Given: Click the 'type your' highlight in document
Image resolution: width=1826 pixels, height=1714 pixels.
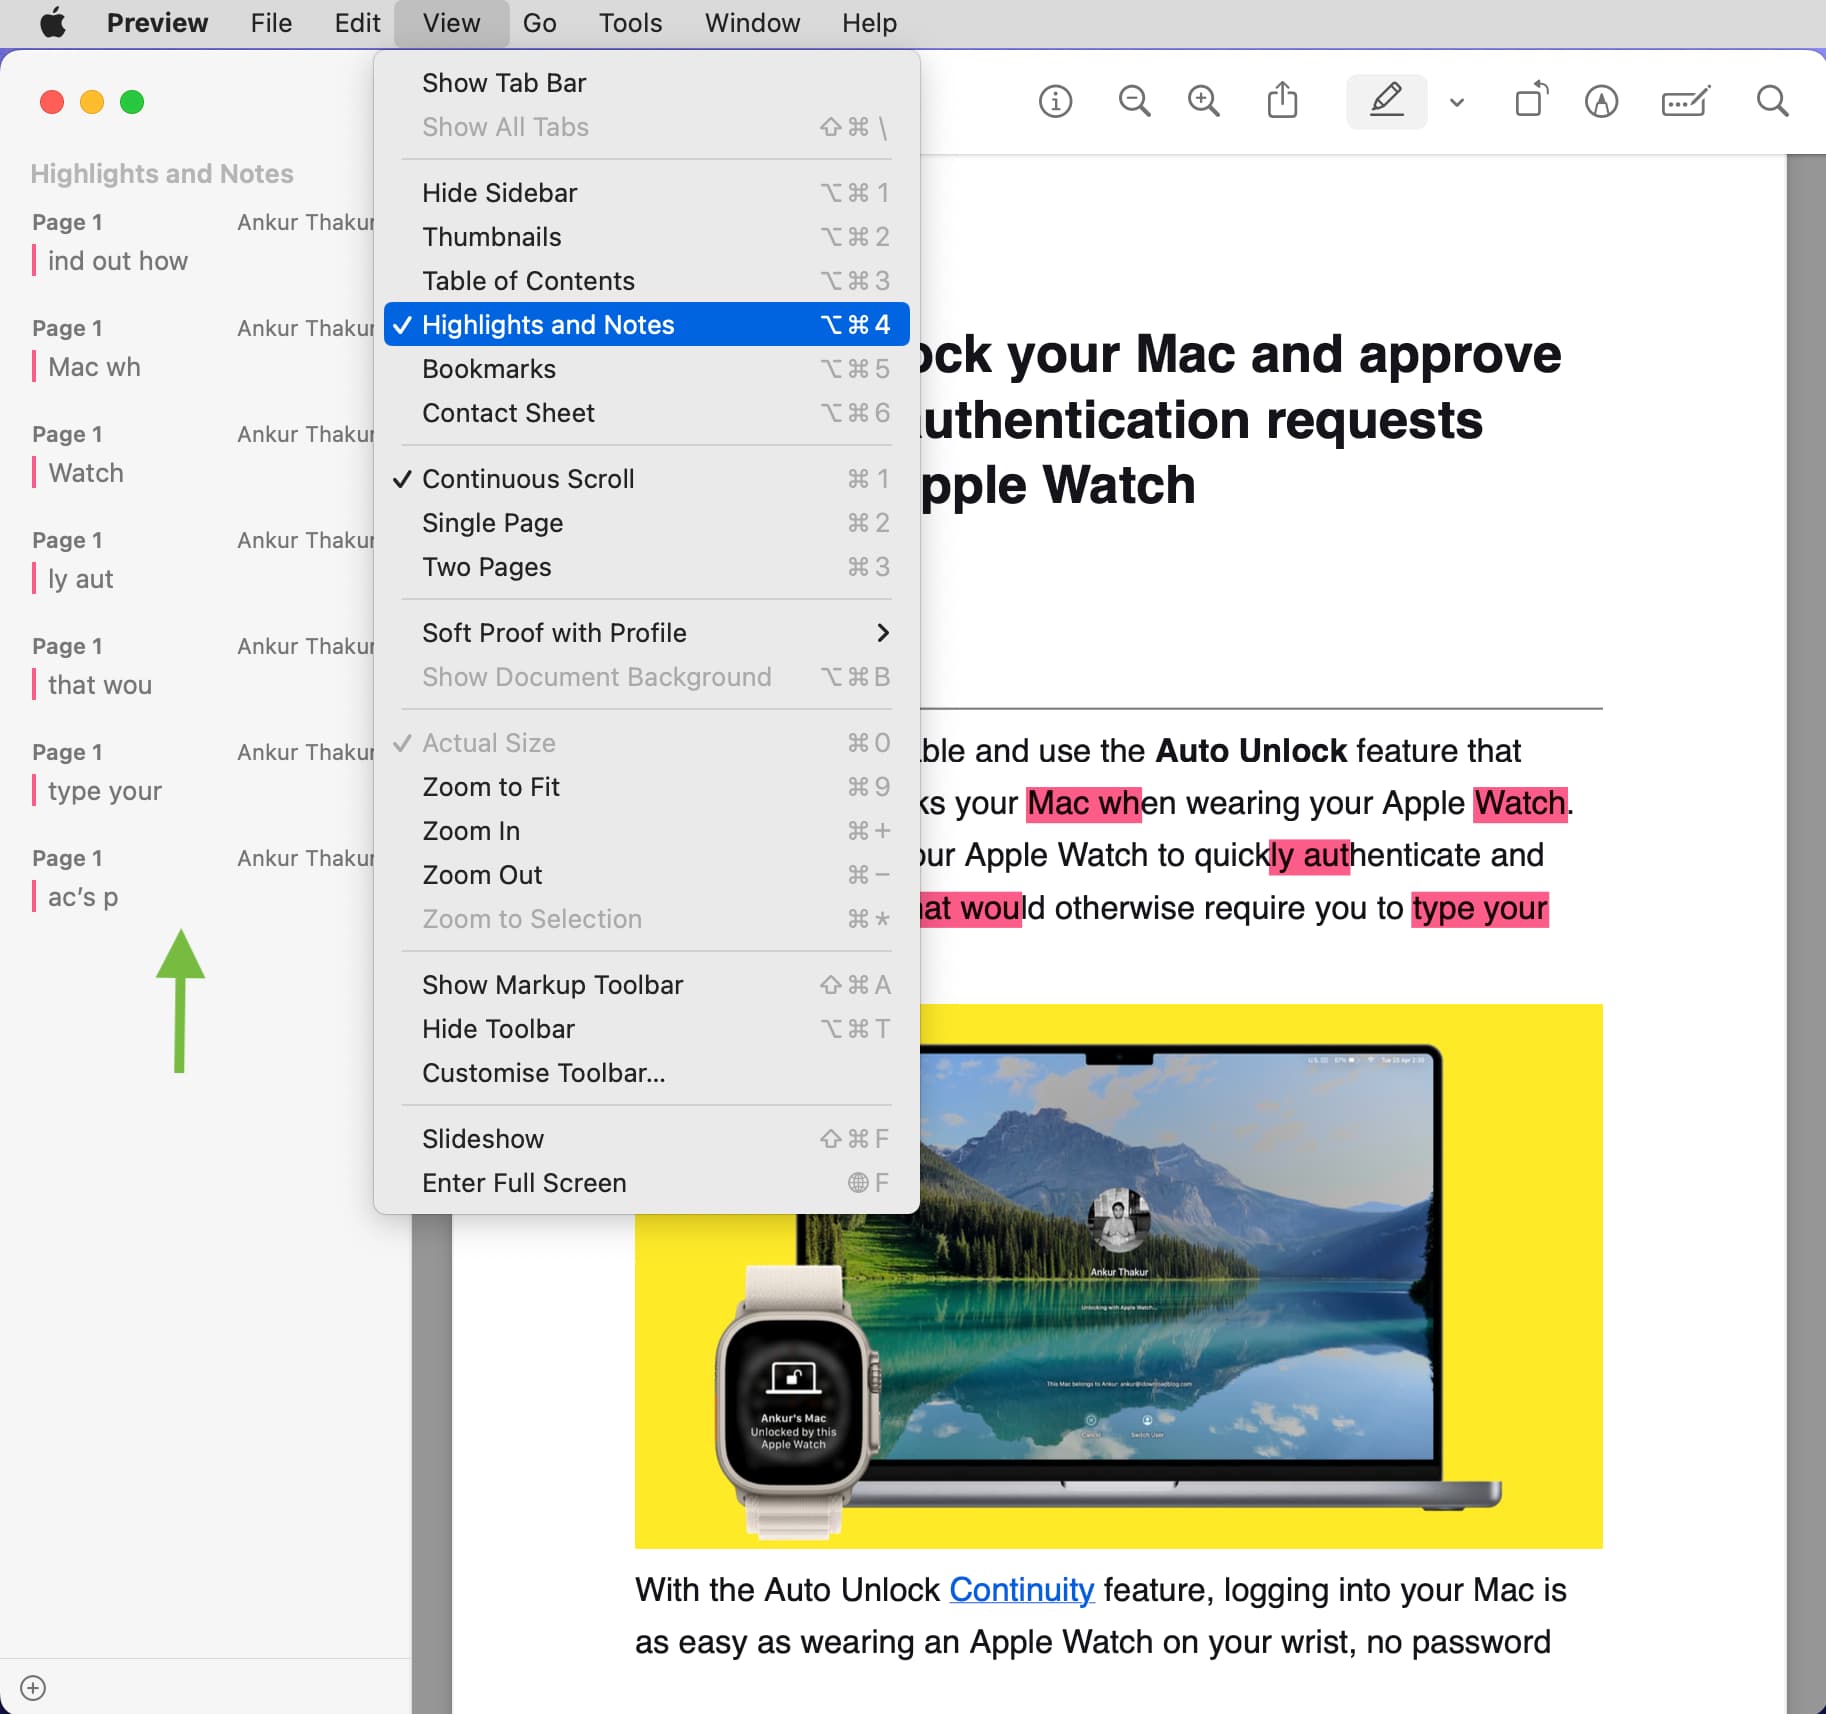Looking at the screenshot, I should coord(1480,909).
